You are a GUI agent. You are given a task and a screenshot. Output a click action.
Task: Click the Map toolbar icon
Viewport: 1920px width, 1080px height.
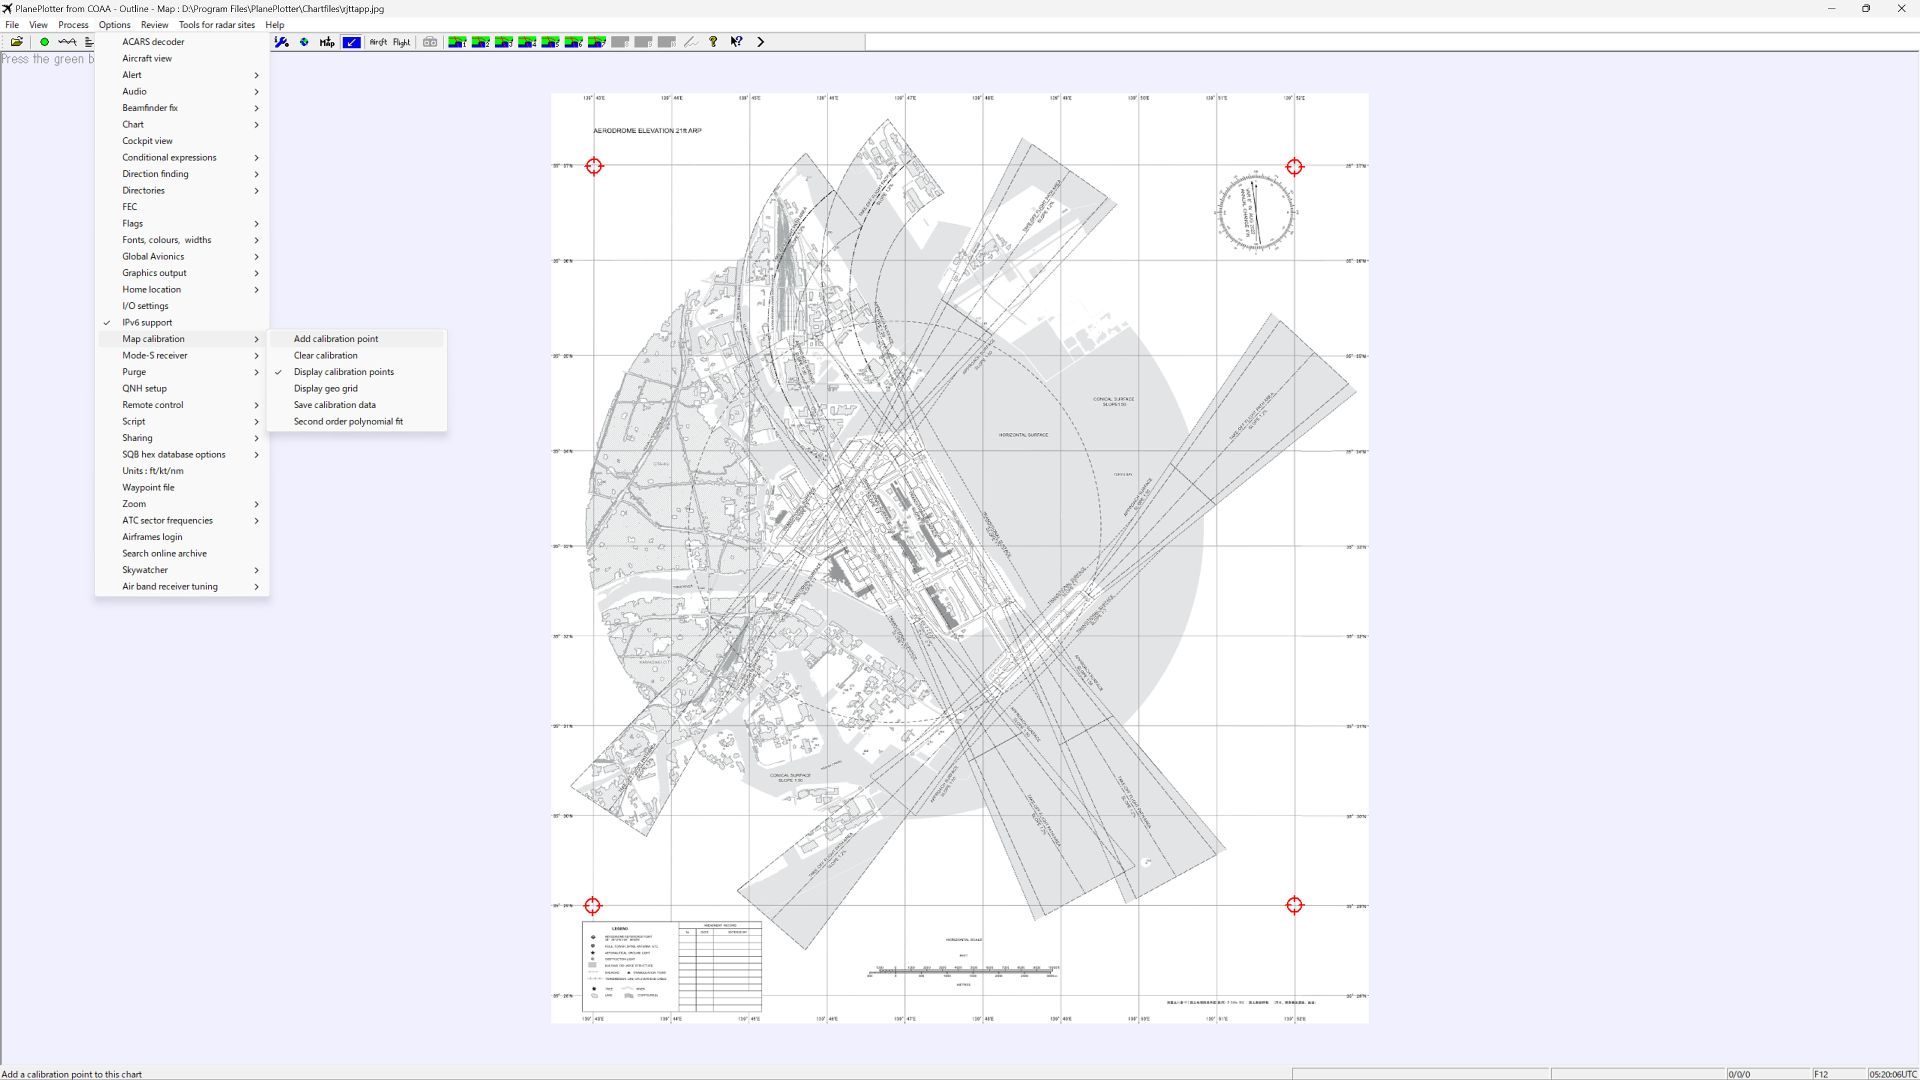(327, 42)
